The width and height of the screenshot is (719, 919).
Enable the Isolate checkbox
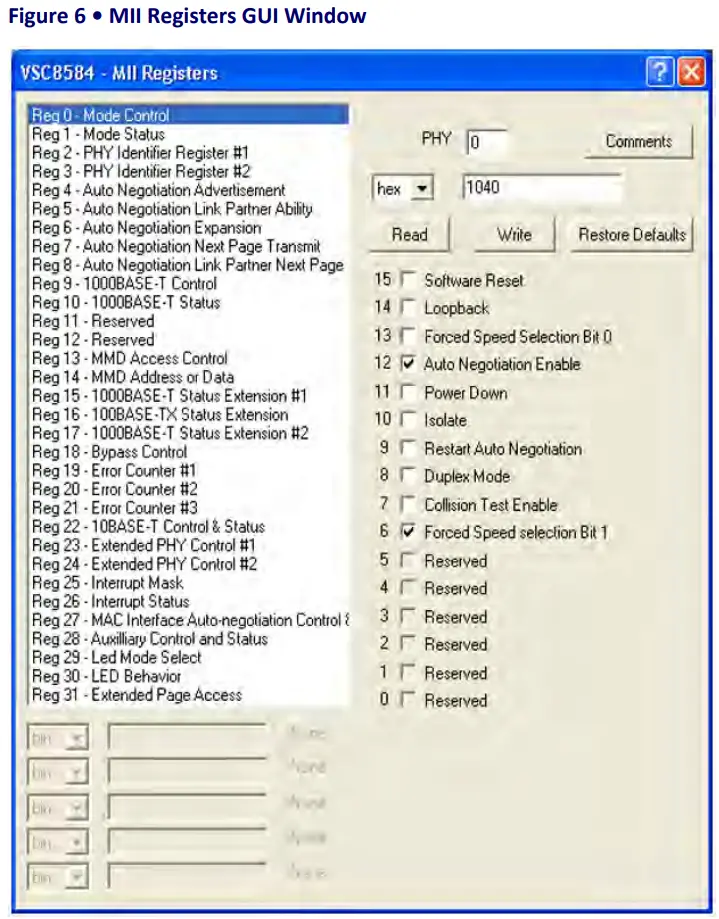pos(408,420)
